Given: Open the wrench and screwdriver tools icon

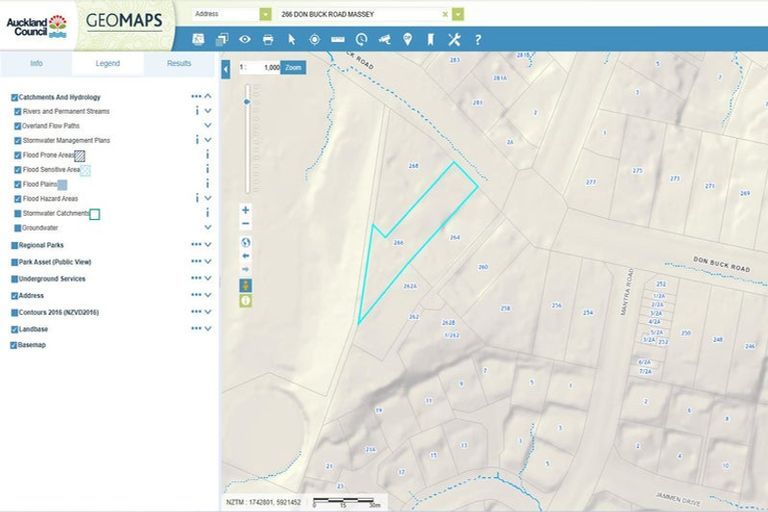Looking at the screenshot, I should click(x=454, y=39).
